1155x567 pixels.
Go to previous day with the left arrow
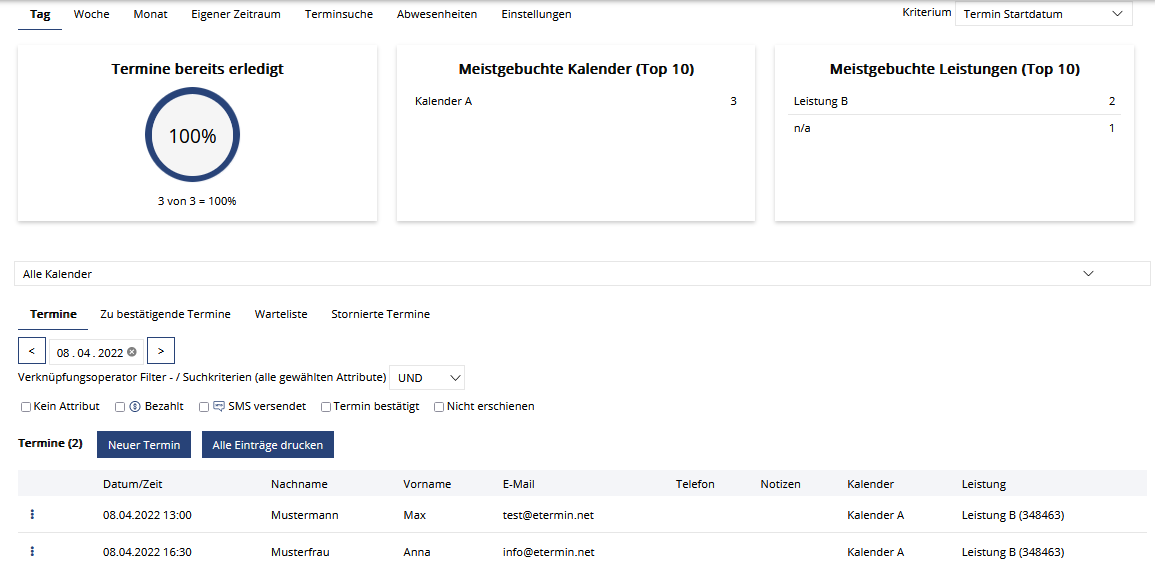[x=32, y=351]
